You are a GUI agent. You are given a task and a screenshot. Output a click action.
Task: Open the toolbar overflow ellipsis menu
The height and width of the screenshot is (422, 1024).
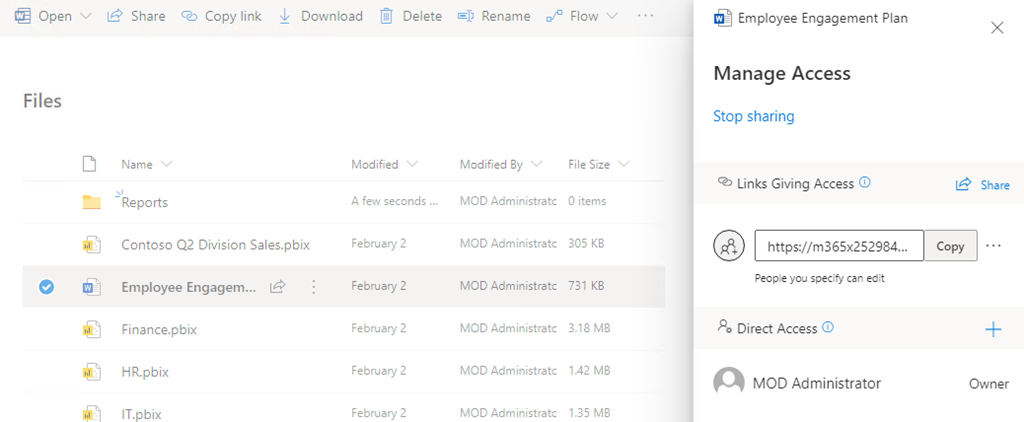645,16
